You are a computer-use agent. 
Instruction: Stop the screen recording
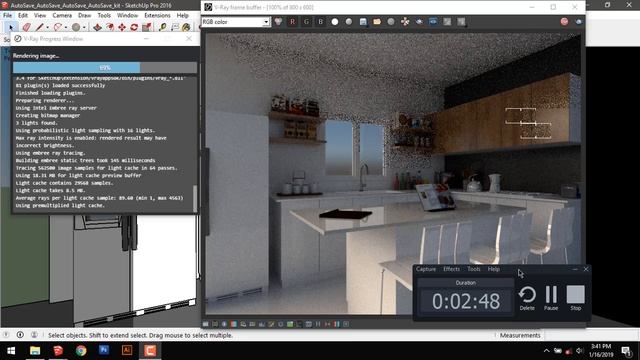click(x=576, y=298)
